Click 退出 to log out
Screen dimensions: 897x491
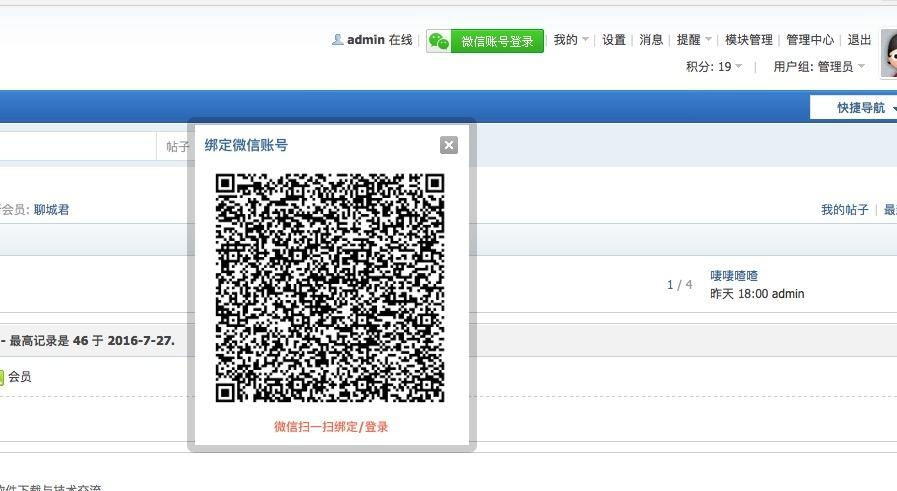tap(859, 39)
